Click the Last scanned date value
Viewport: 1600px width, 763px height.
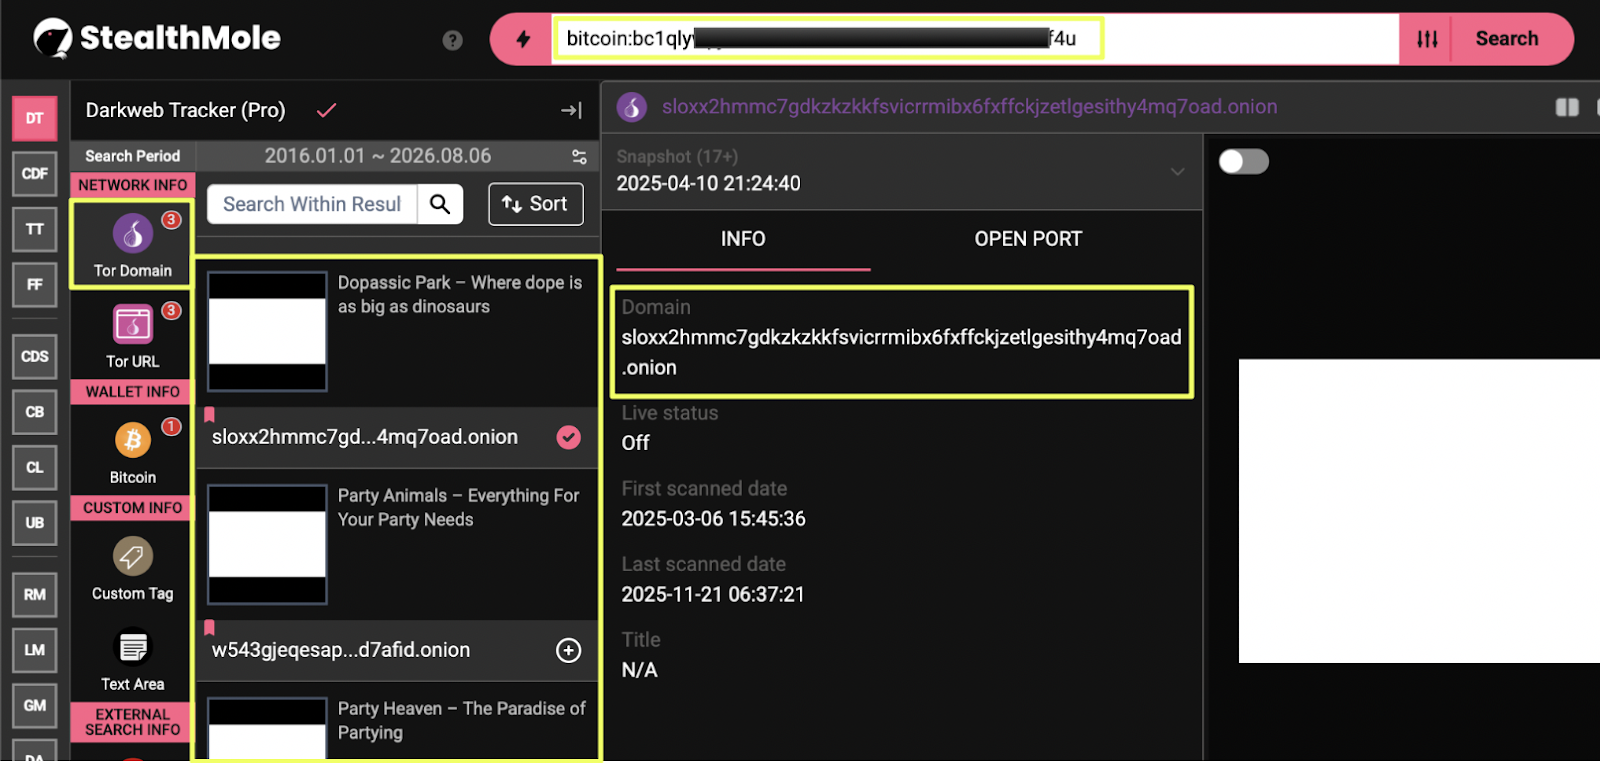click(713, 595)
